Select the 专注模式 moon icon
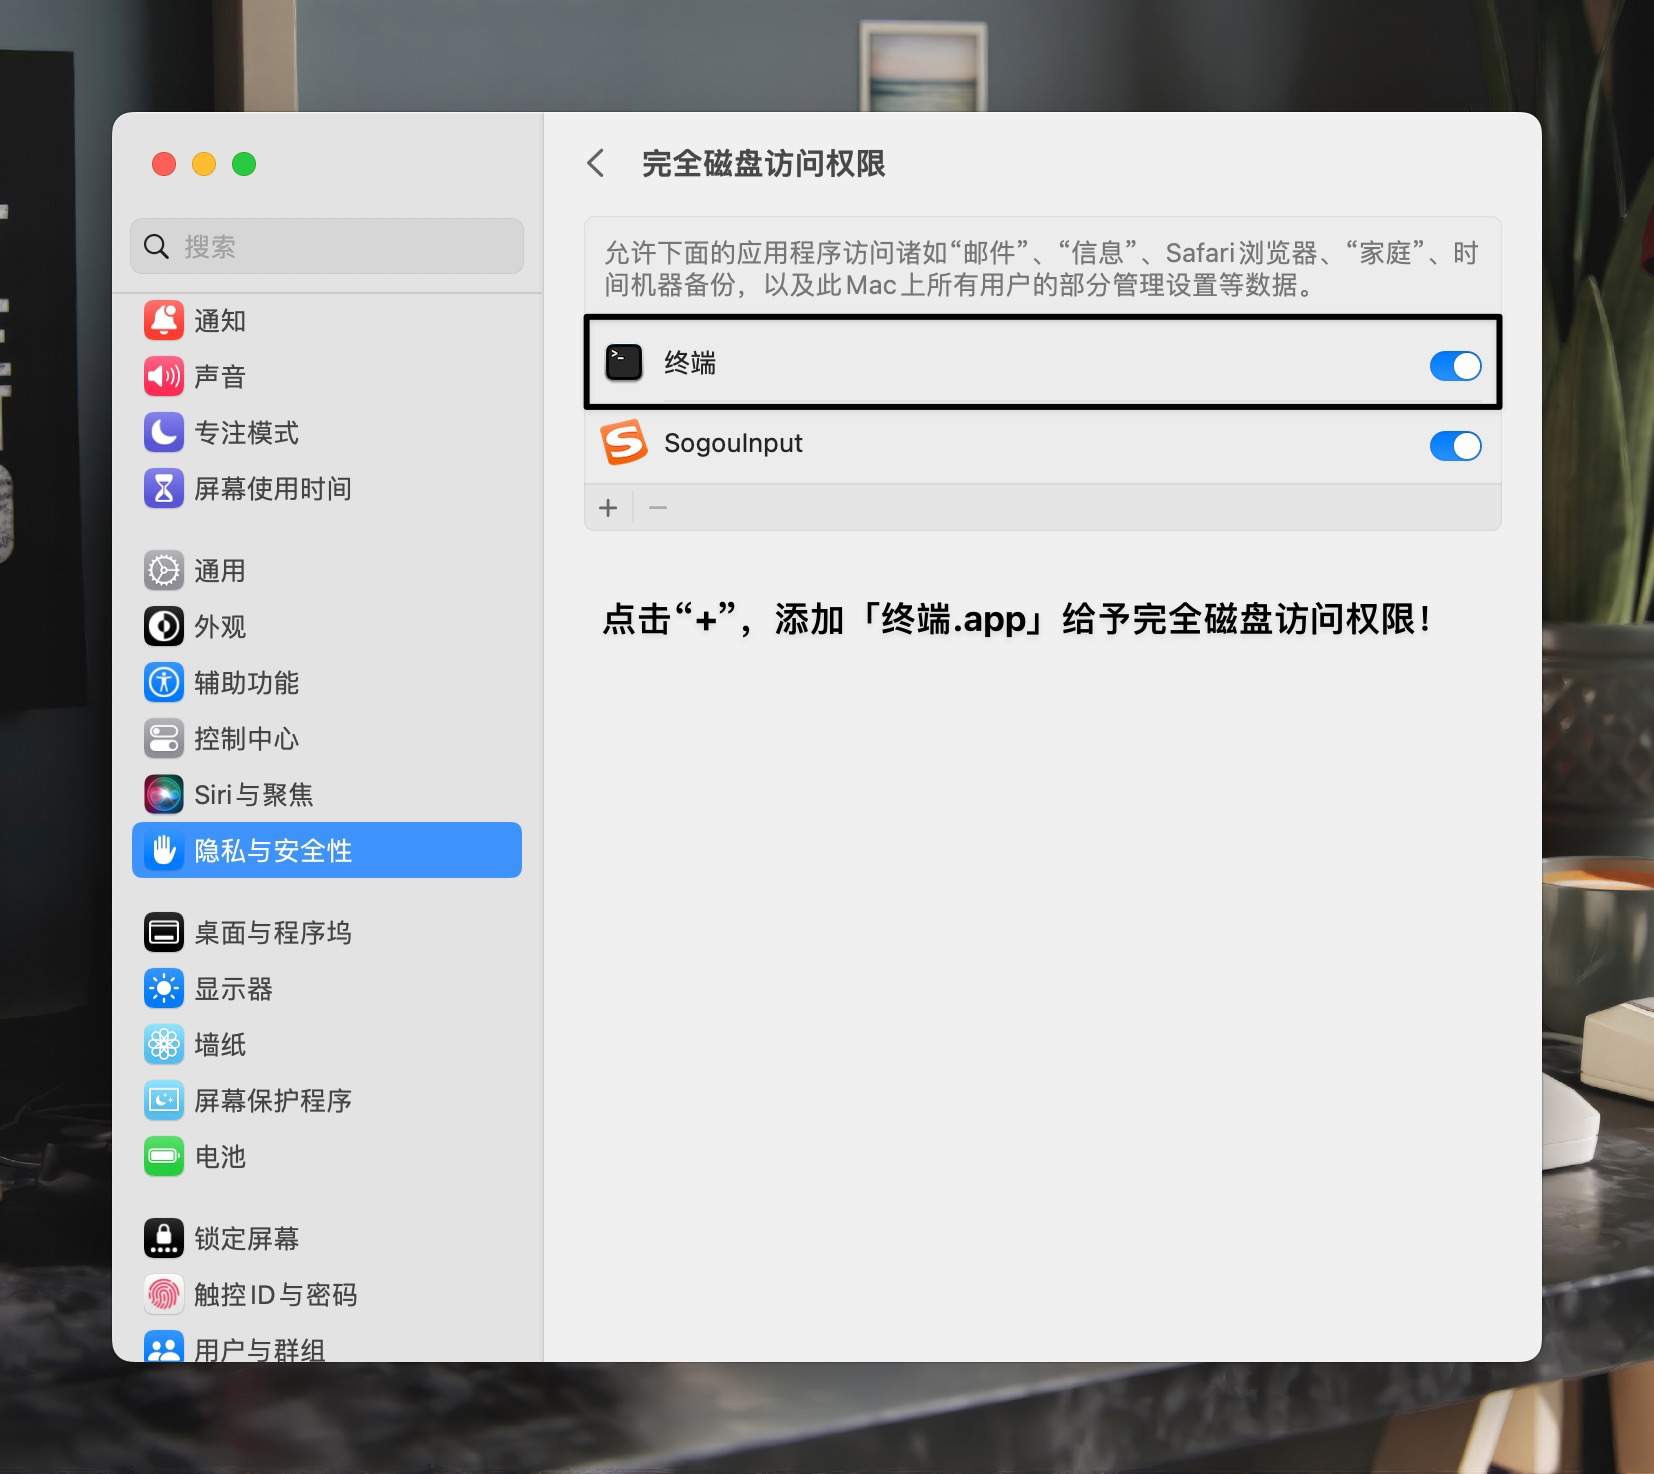 (x=164, y=432)
